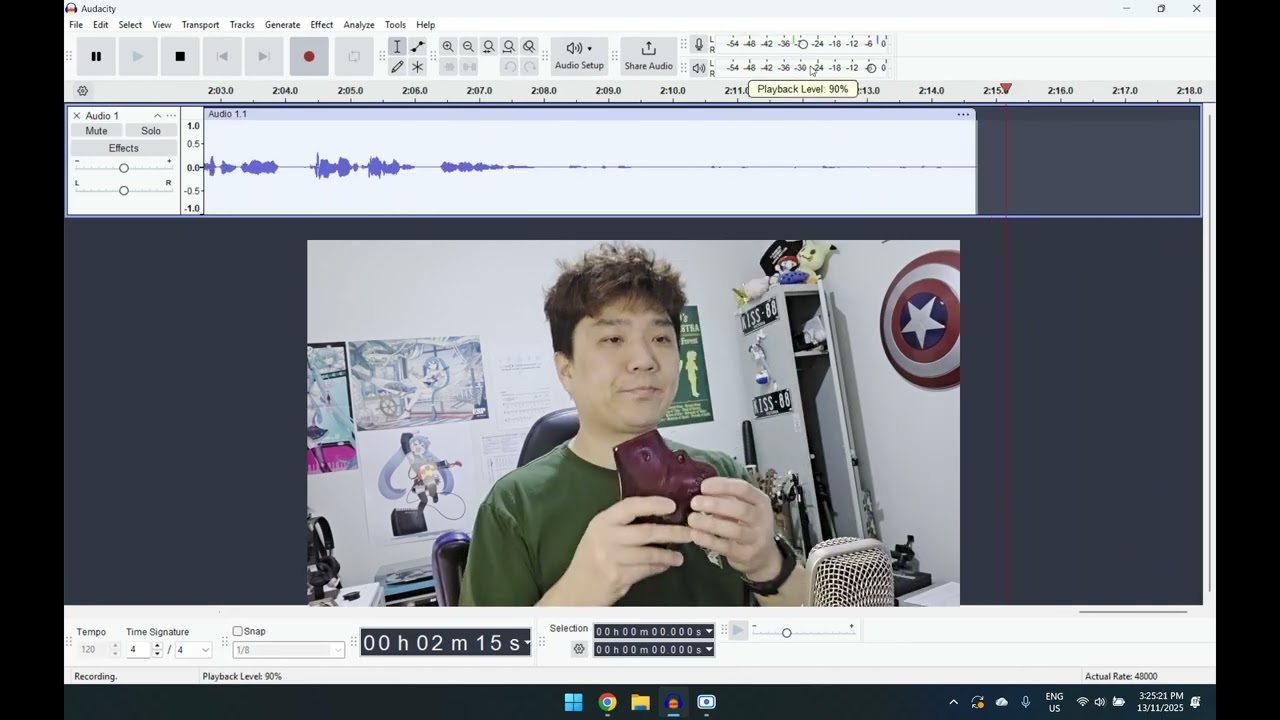The height and width of the screenshot is (720, 1280).
Task: Open time signature denominator dropdown
Action: tap(206, 650)
